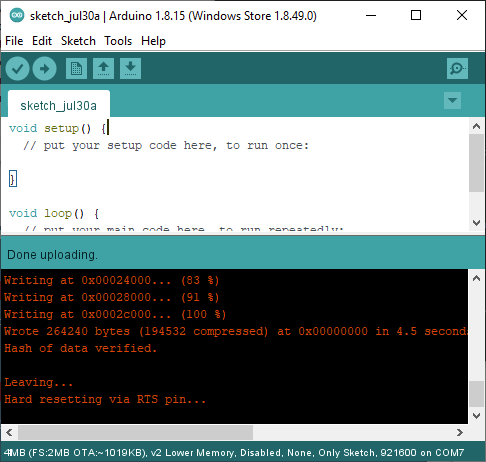Click the 'void loop() {' code line
This screenshot has width=486, height=462.
point(54,213)
